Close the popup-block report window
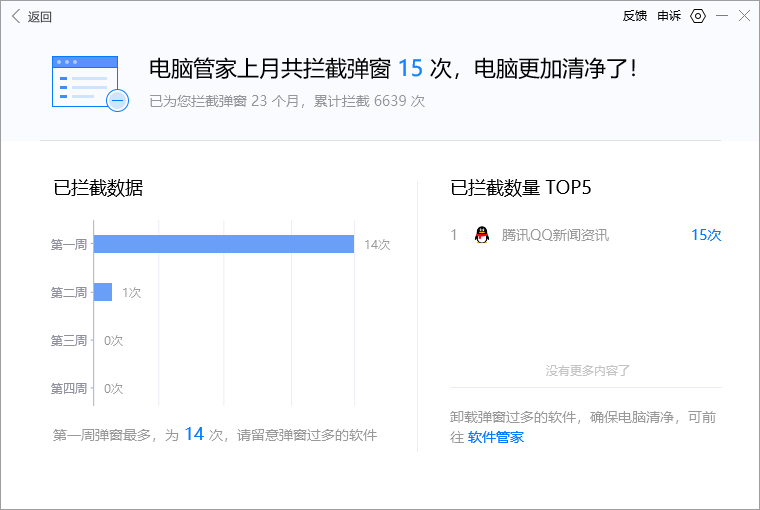This screenshot has height=510, width=760. [x=744, y=16]
